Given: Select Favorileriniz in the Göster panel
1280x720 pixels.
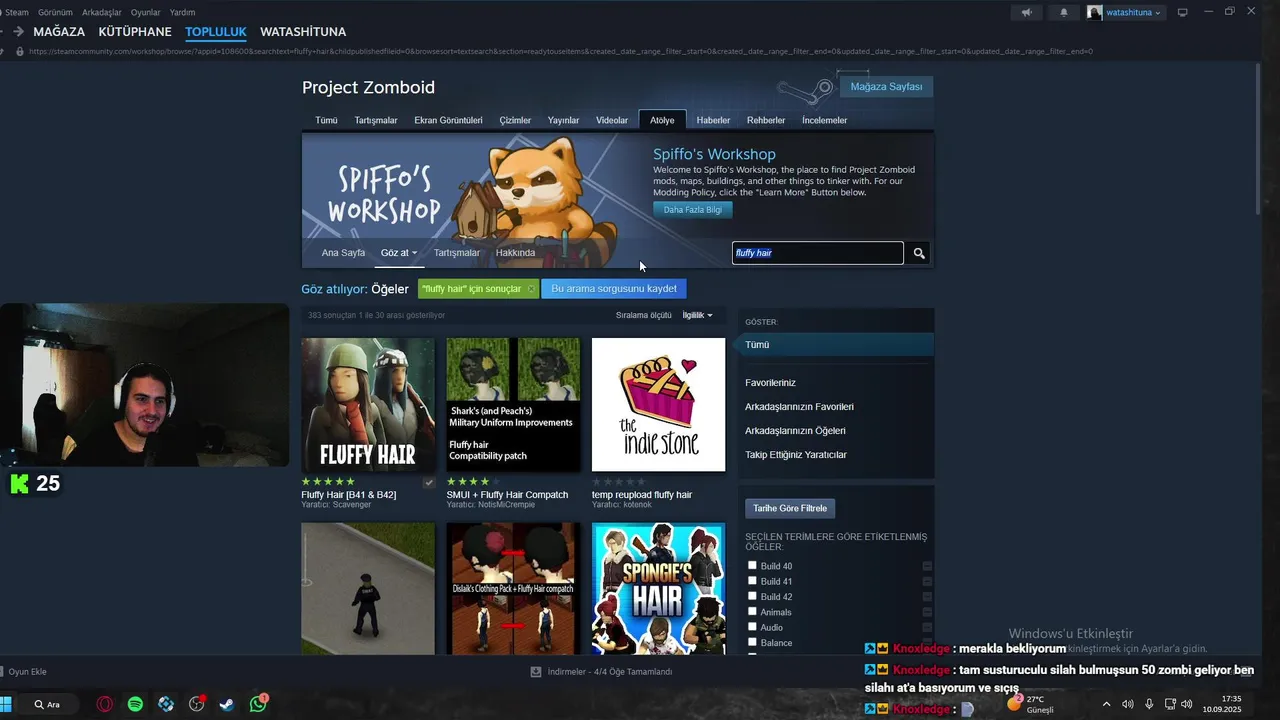Looking at the screenshot, I should pyautogui.click(x=770, y=383).
